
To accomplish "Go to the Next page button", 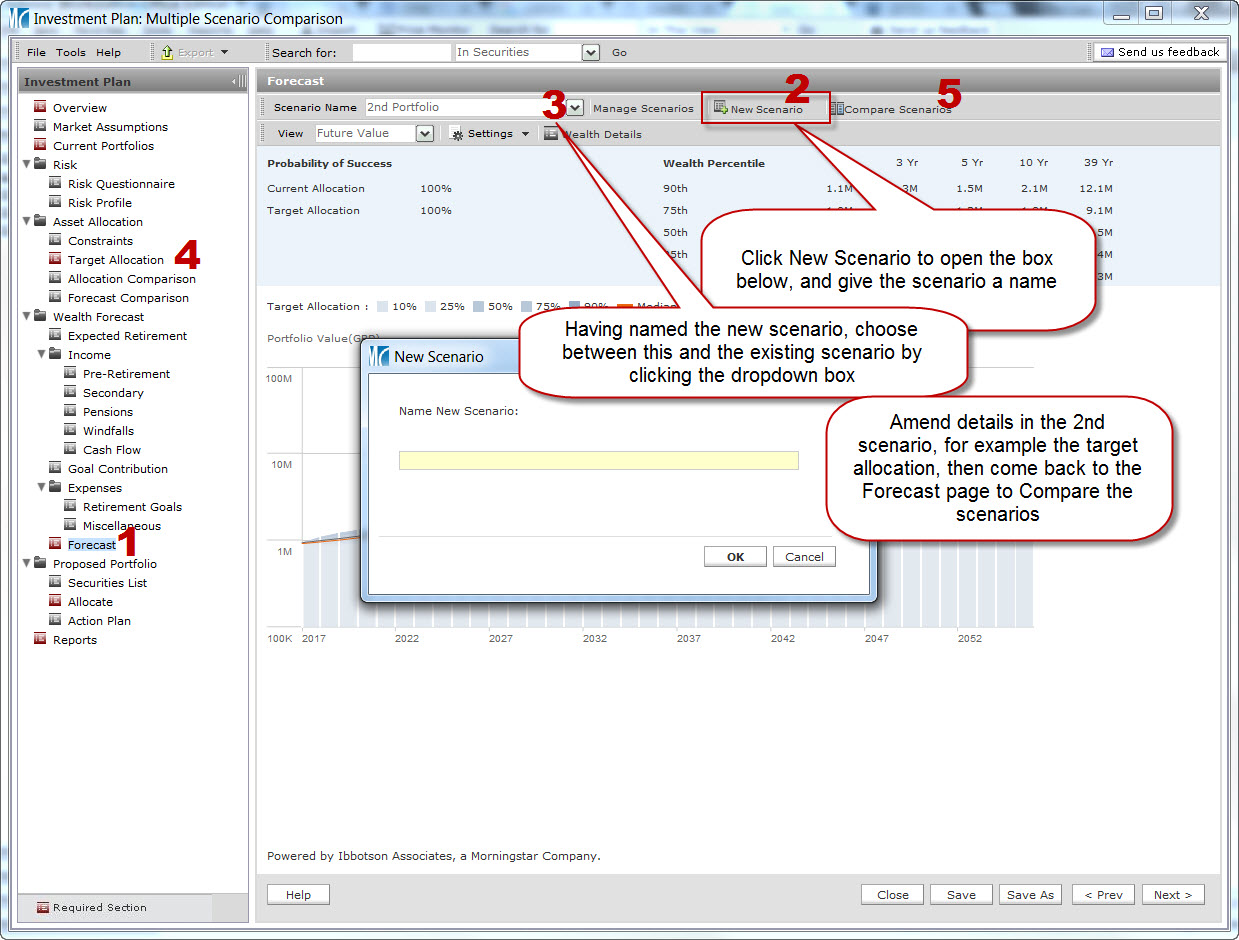I will (1172, 895).
